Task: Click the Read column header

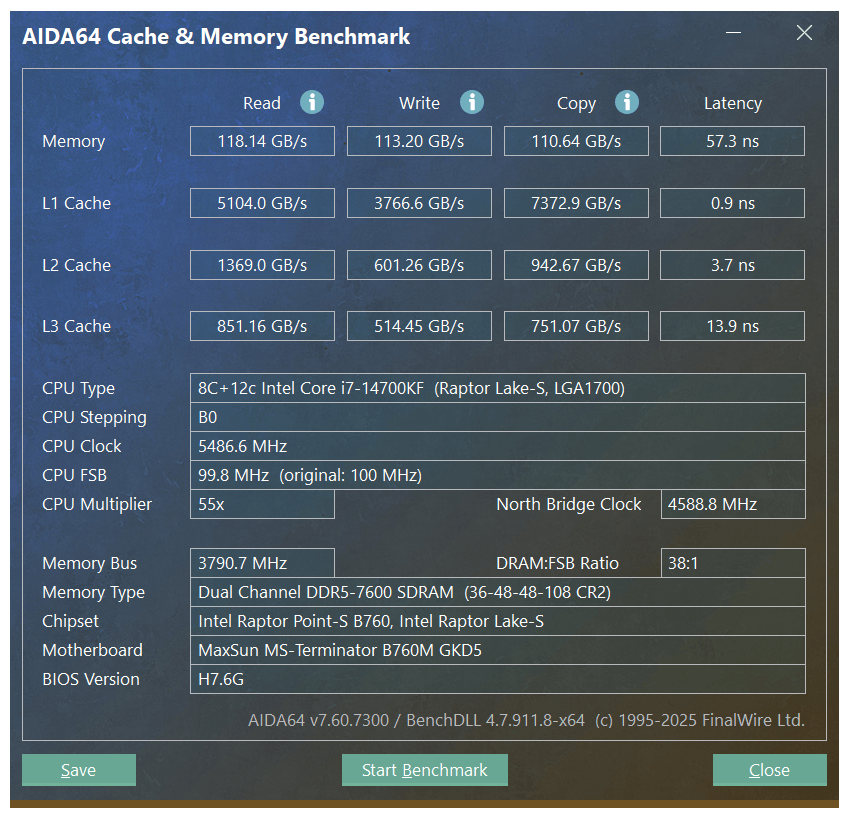Action: (262, 103)
